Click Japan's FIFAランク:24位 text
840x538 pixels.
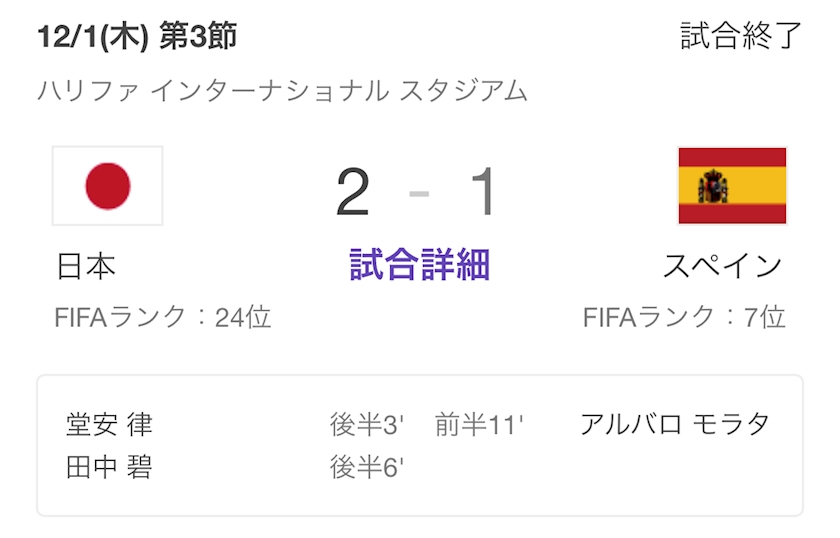[x=163, y=317]
